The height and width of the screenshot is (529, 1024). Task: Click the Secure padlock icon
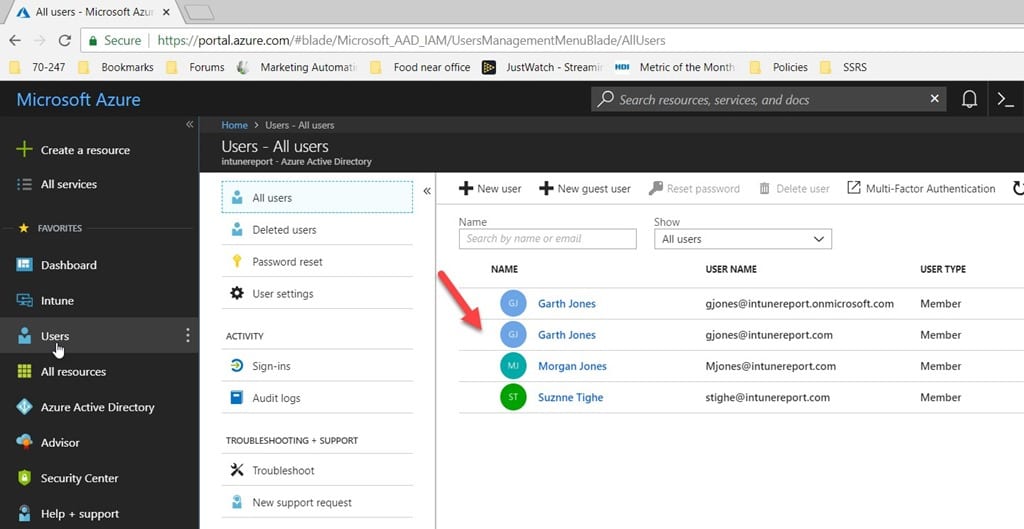tap(93, 40)
